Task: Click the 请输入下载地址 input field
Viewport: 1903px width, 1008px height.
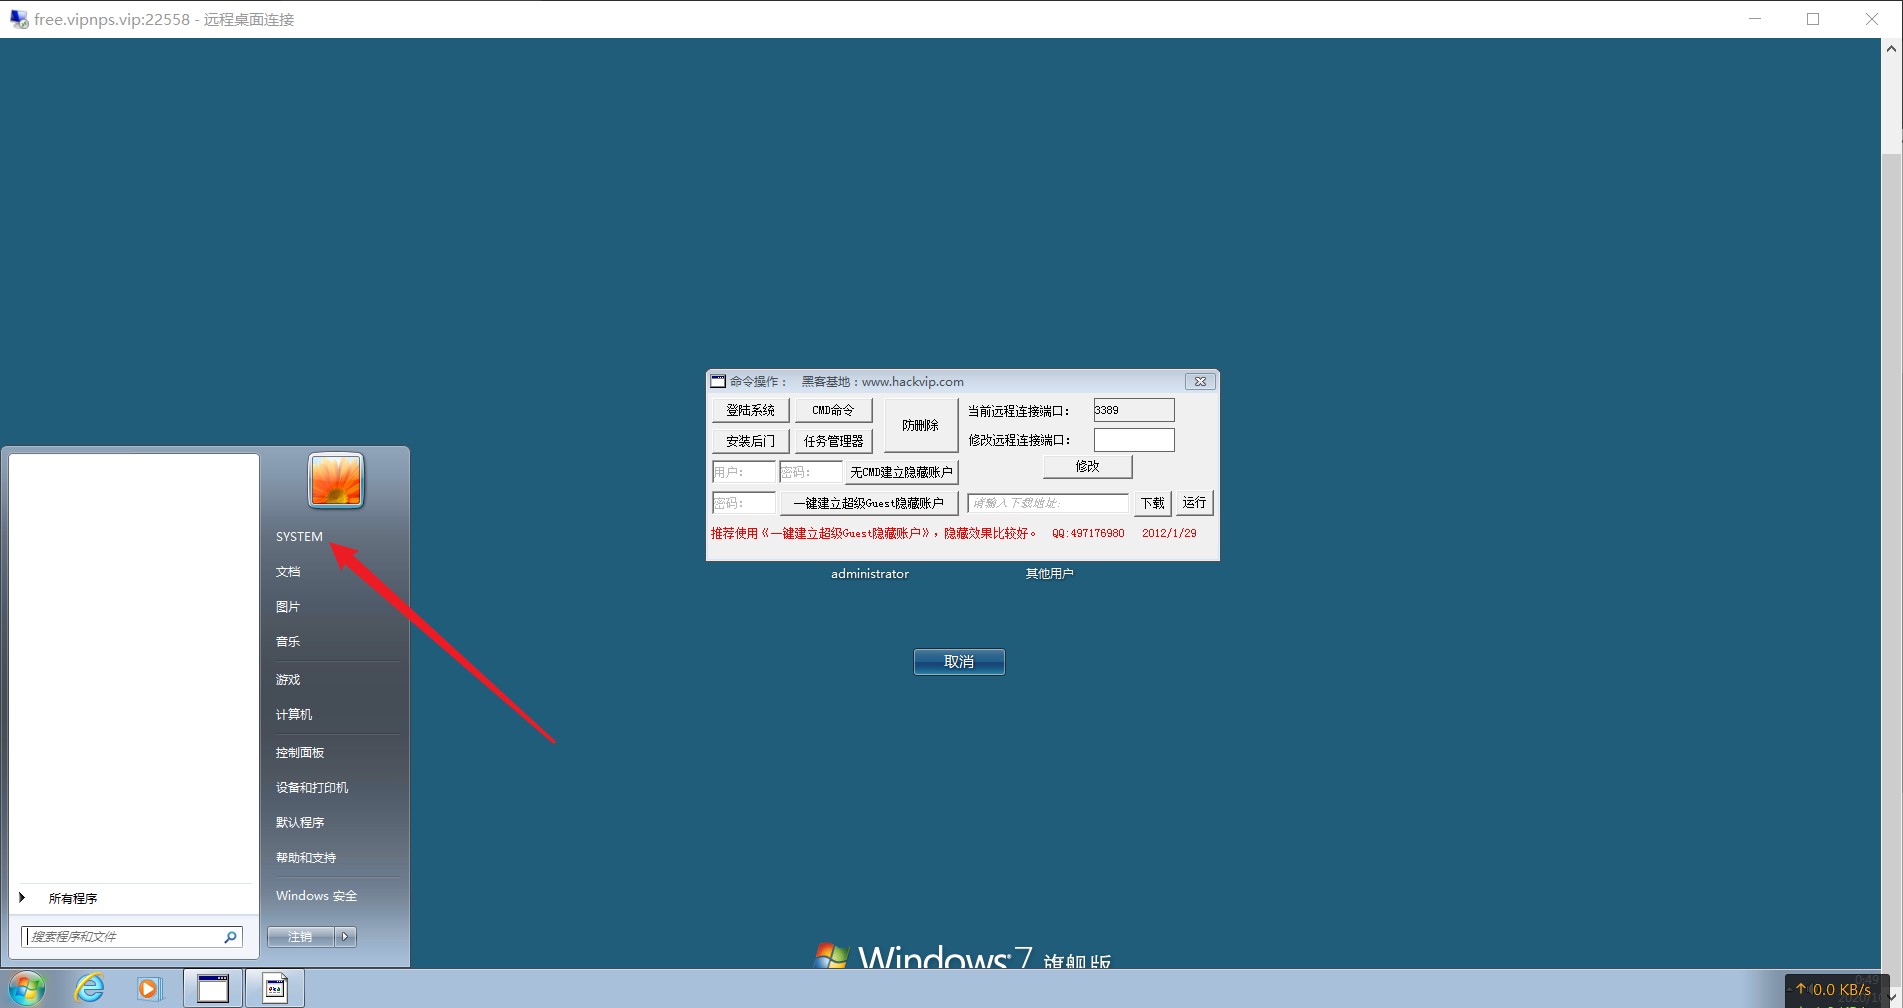Action: [x=1047, y=503]
